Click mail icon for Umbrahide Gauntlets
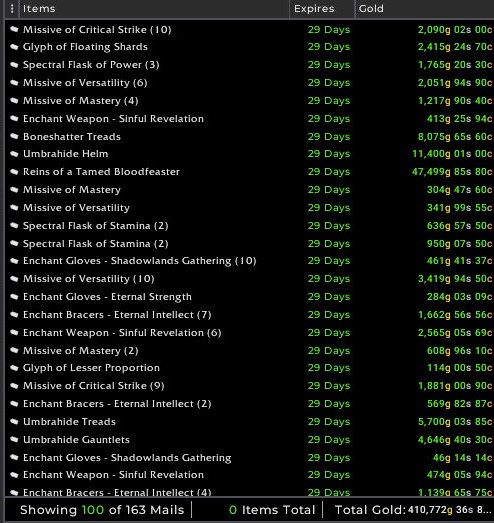Screen dimensions: 494x523 pos(14,440)
